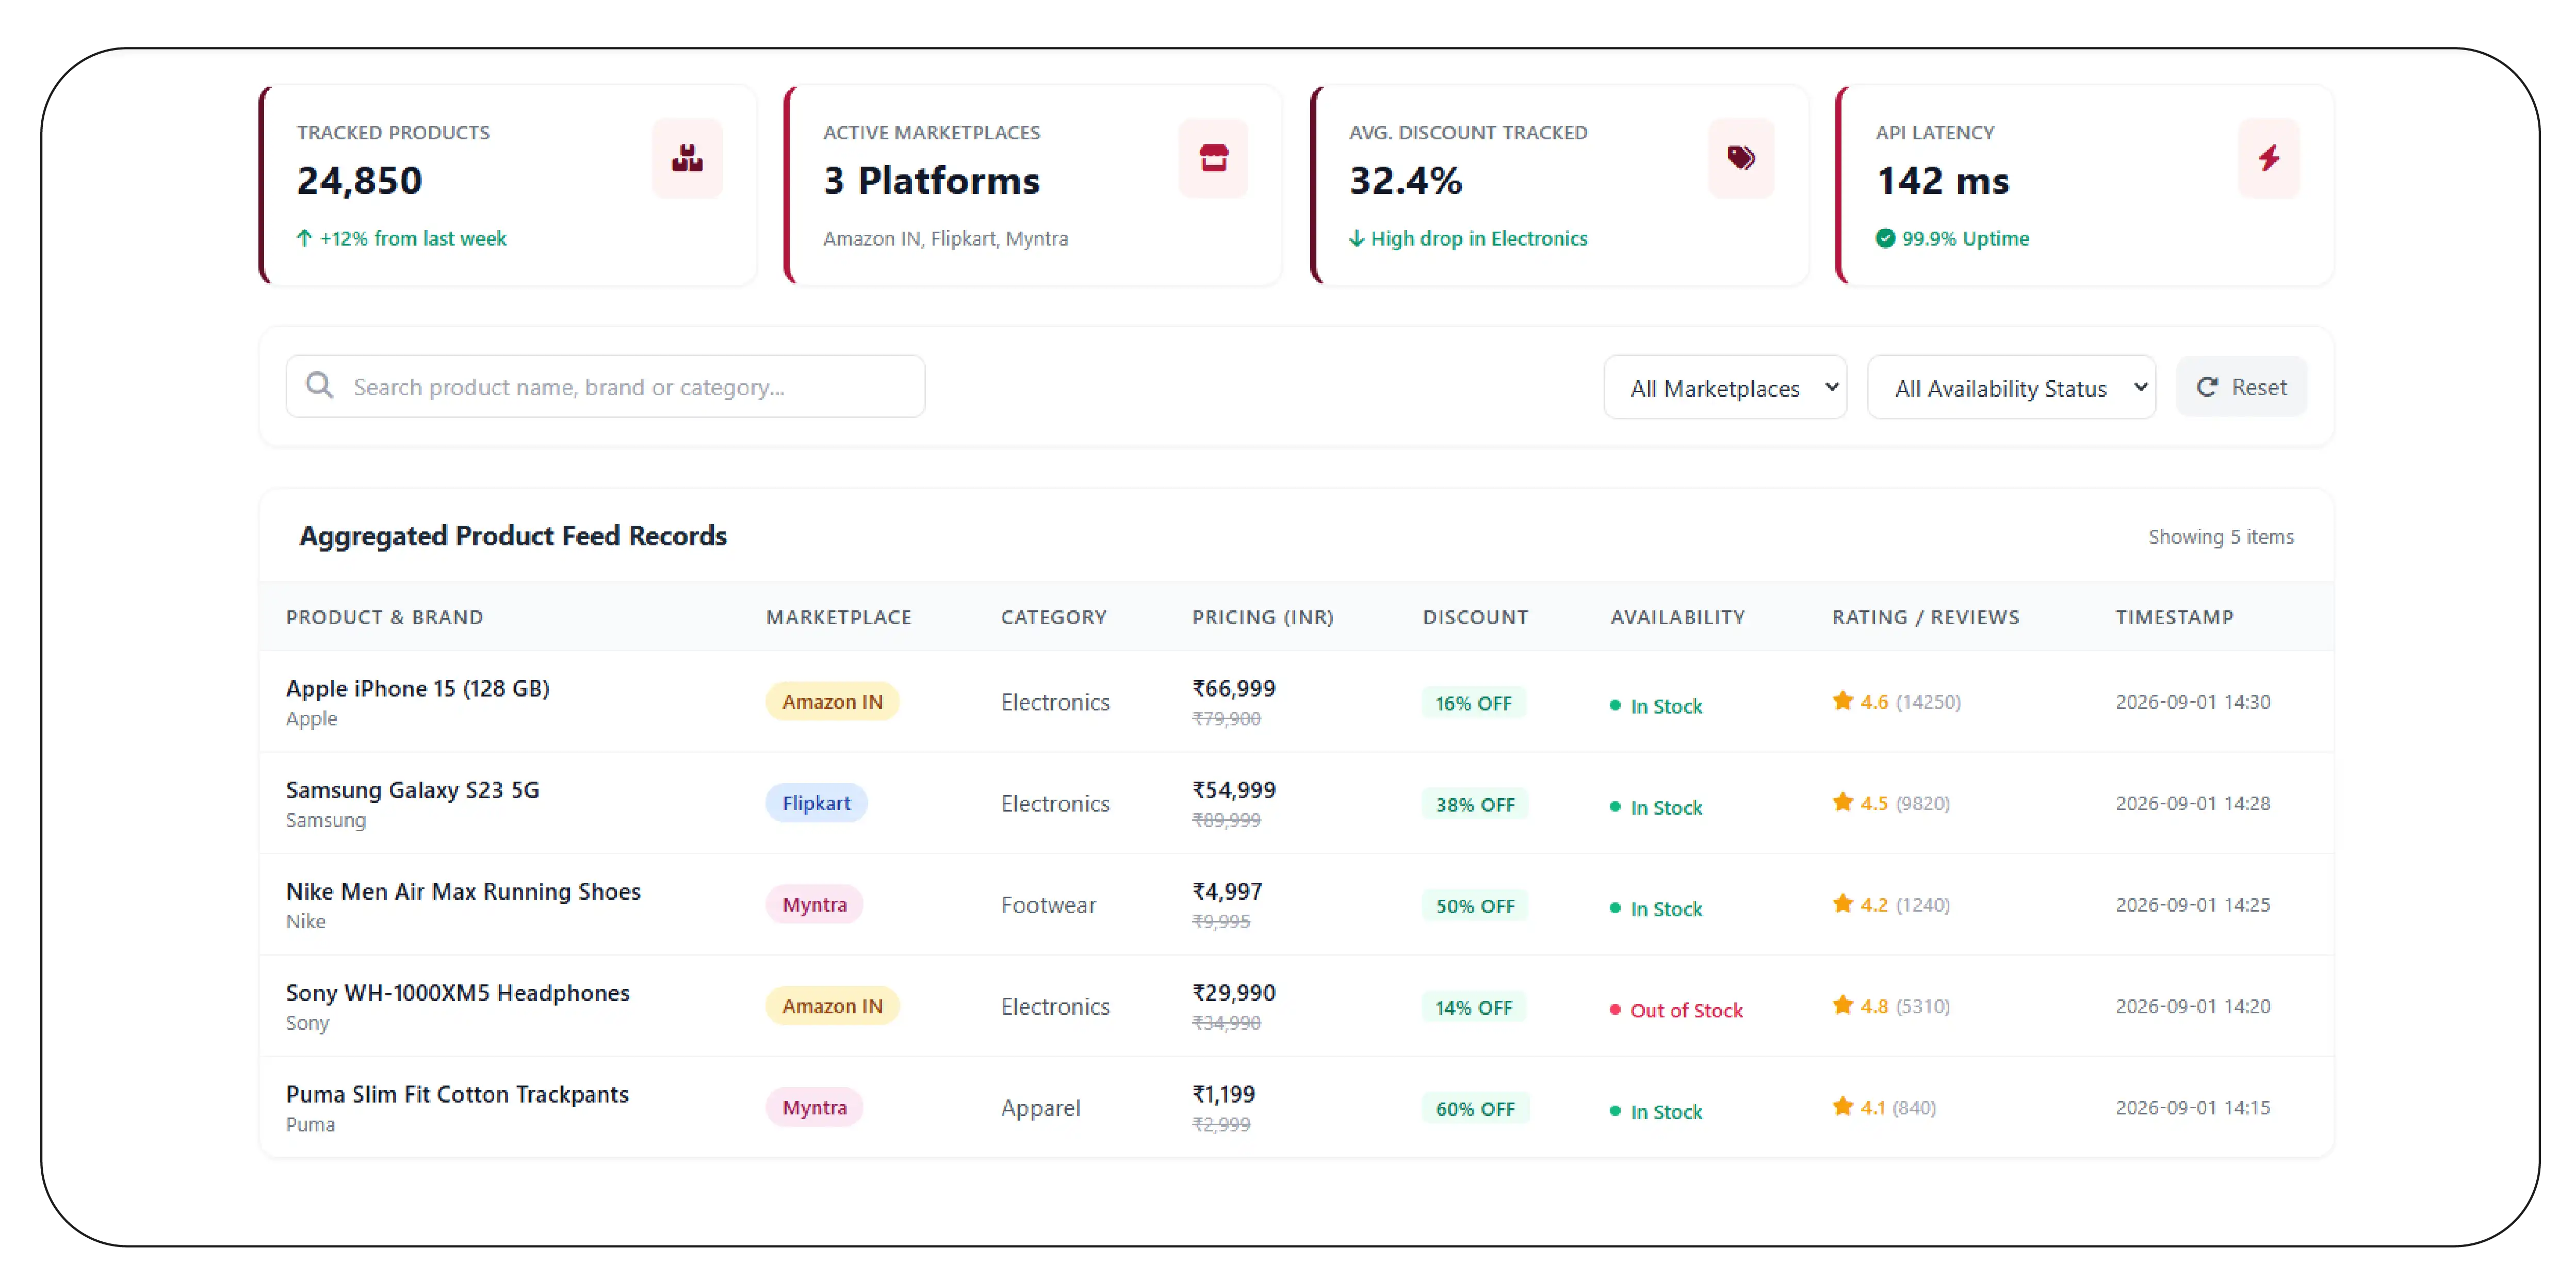Click the active marketplaces store icon
Image resolution: width=2576 pixels, height=1279 pixels.
coord(1213,158)
